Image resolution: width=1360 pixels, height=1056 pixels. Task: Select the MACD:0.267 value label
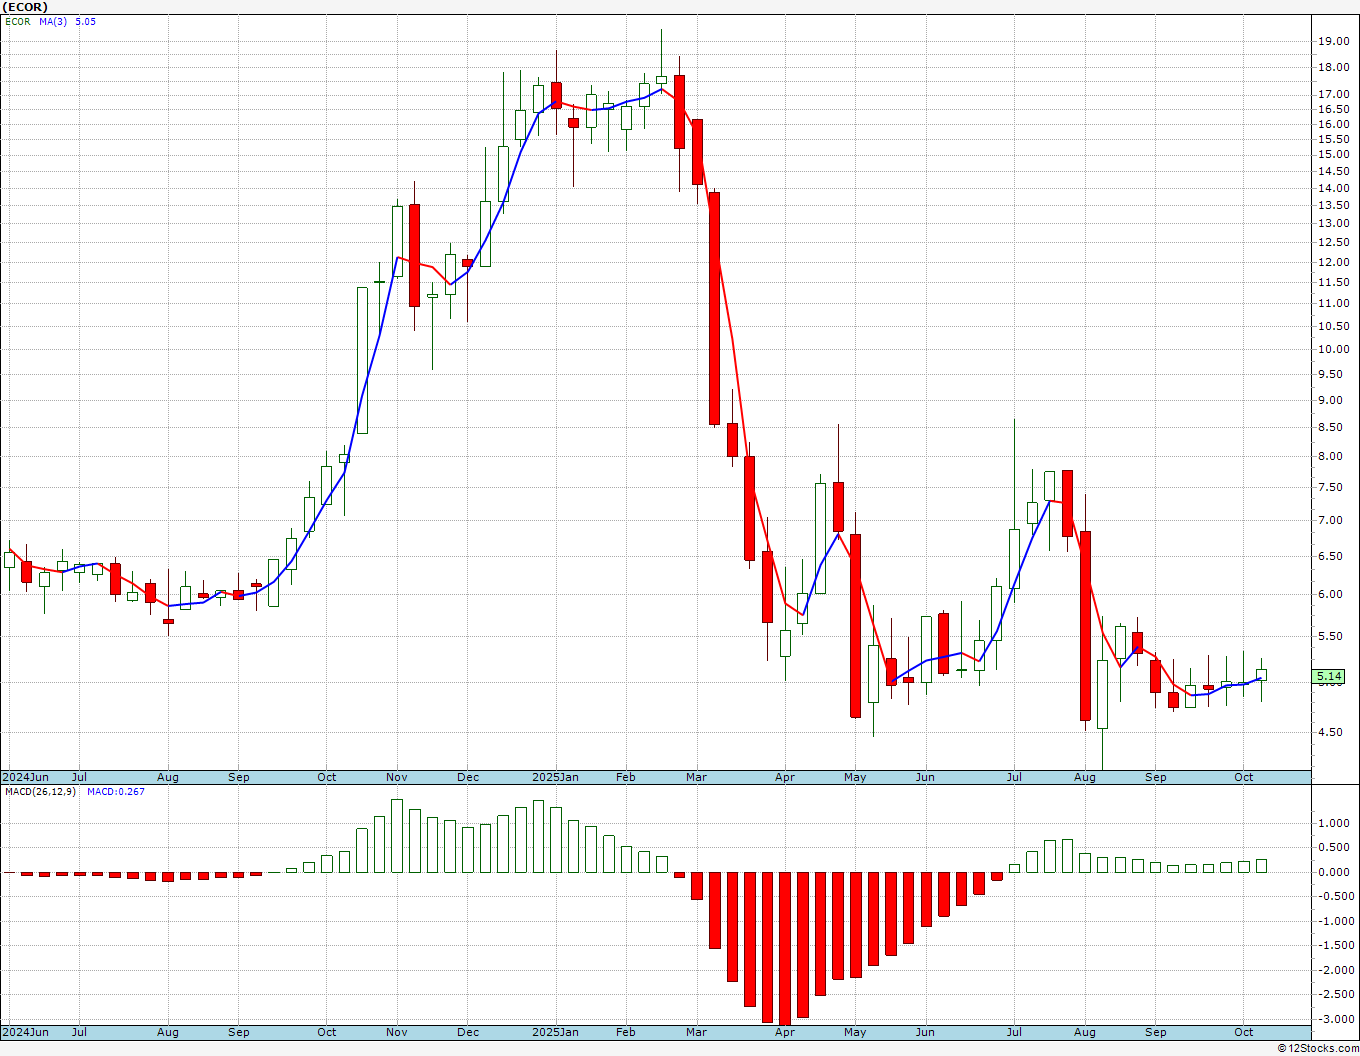pos(115,791)
